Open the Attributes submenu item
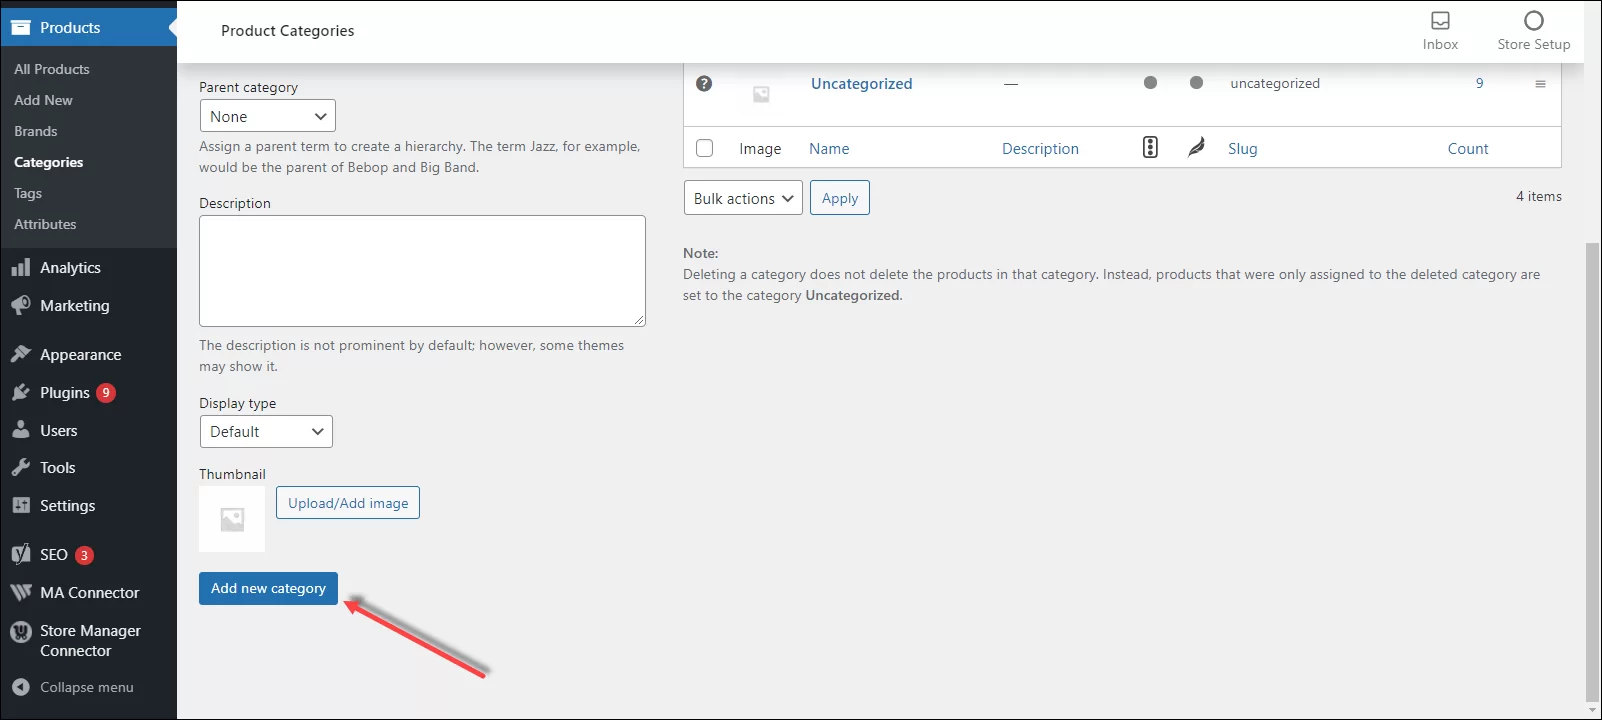1602x720 pixels. pyautogui.click(x=45, y=224)
